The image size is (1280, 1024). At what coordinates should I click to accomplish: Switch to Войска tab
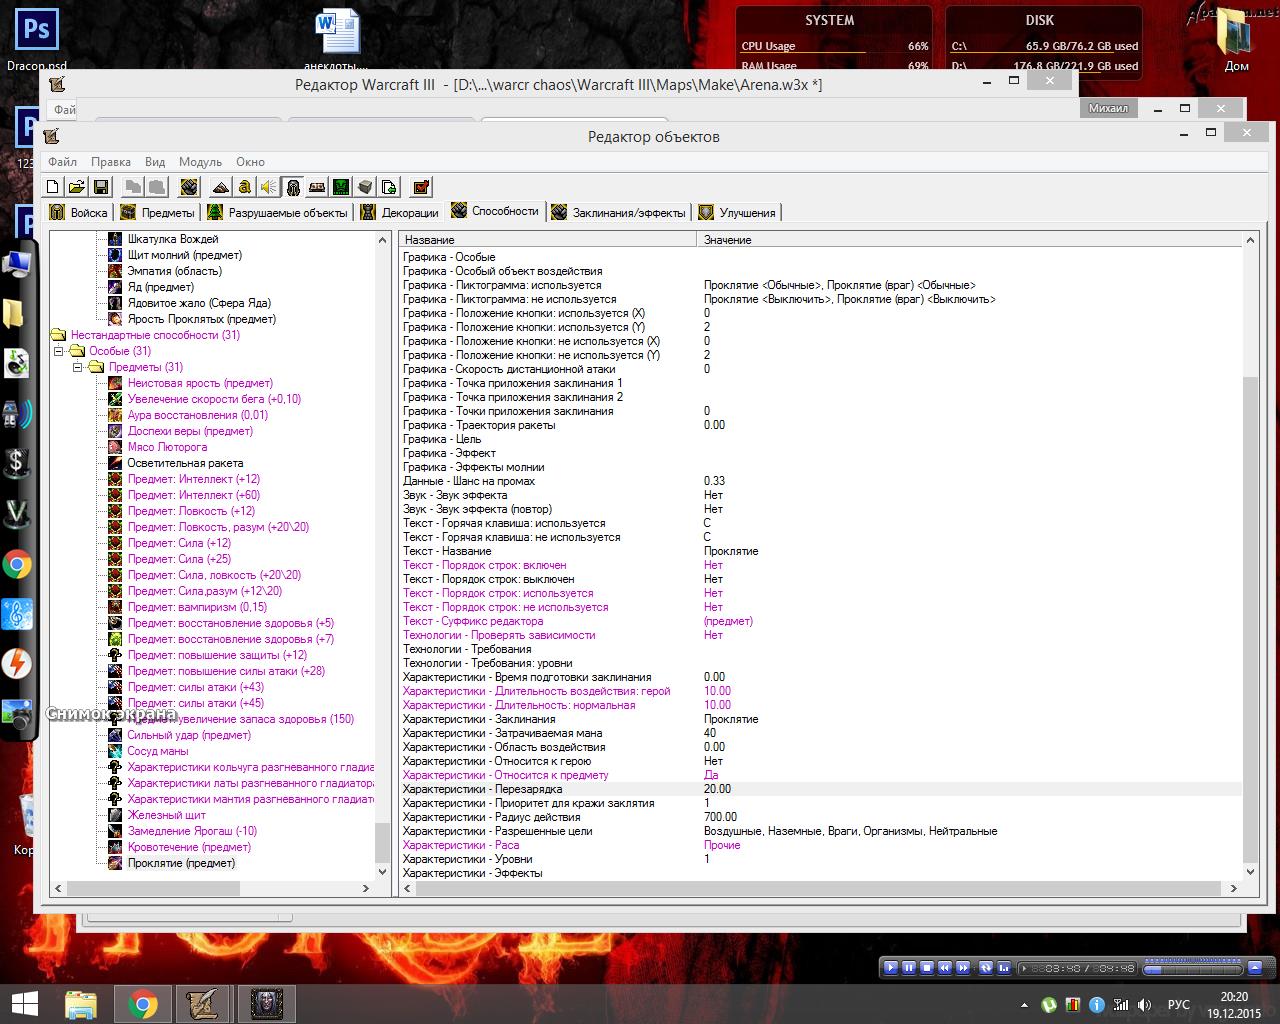click(78, 212)
